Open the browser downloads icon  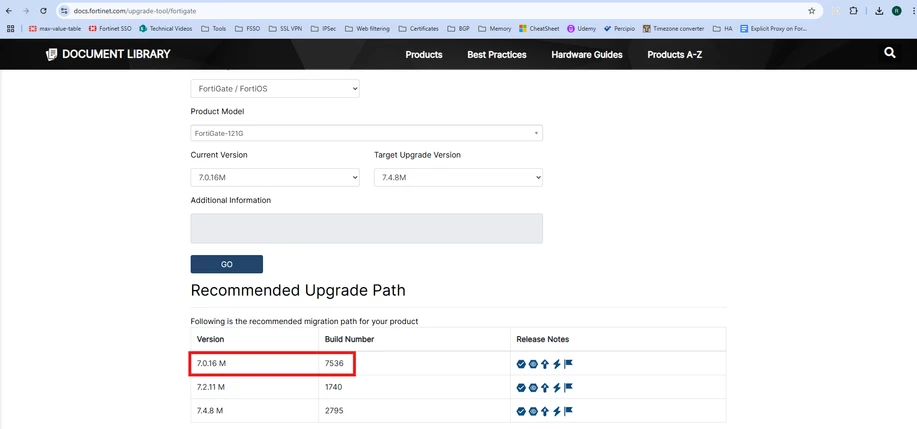(x=879, y=11)
